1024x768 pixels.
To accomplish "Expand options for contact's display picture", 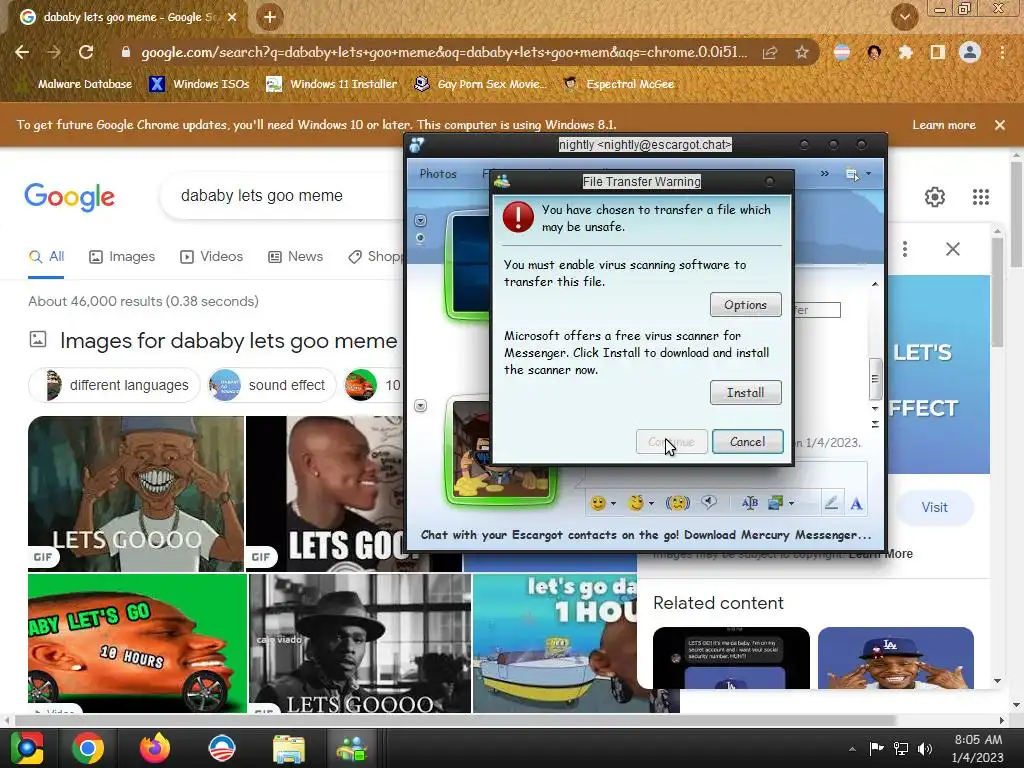I will 421,221.
